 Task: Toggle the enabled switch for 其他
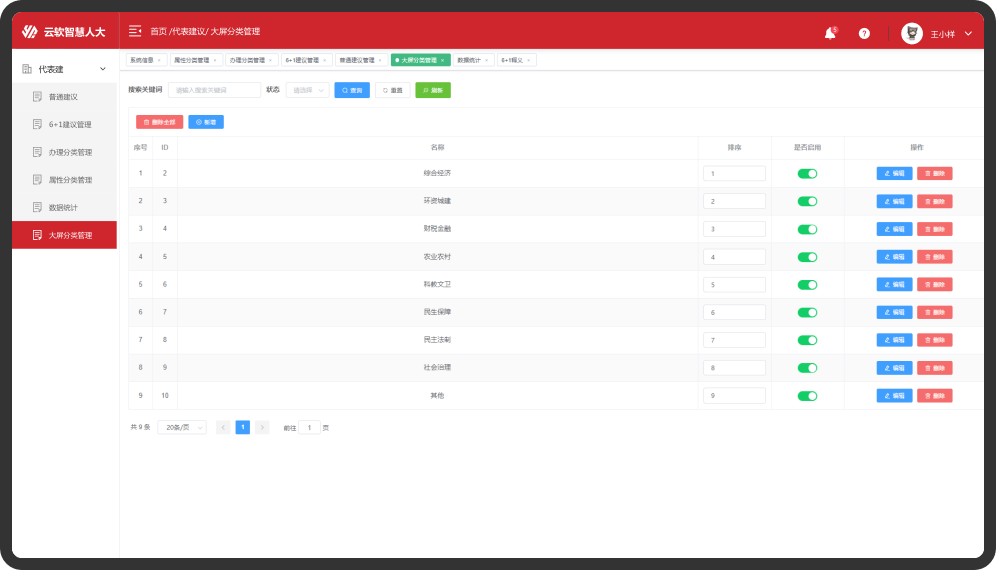[807, 396]
